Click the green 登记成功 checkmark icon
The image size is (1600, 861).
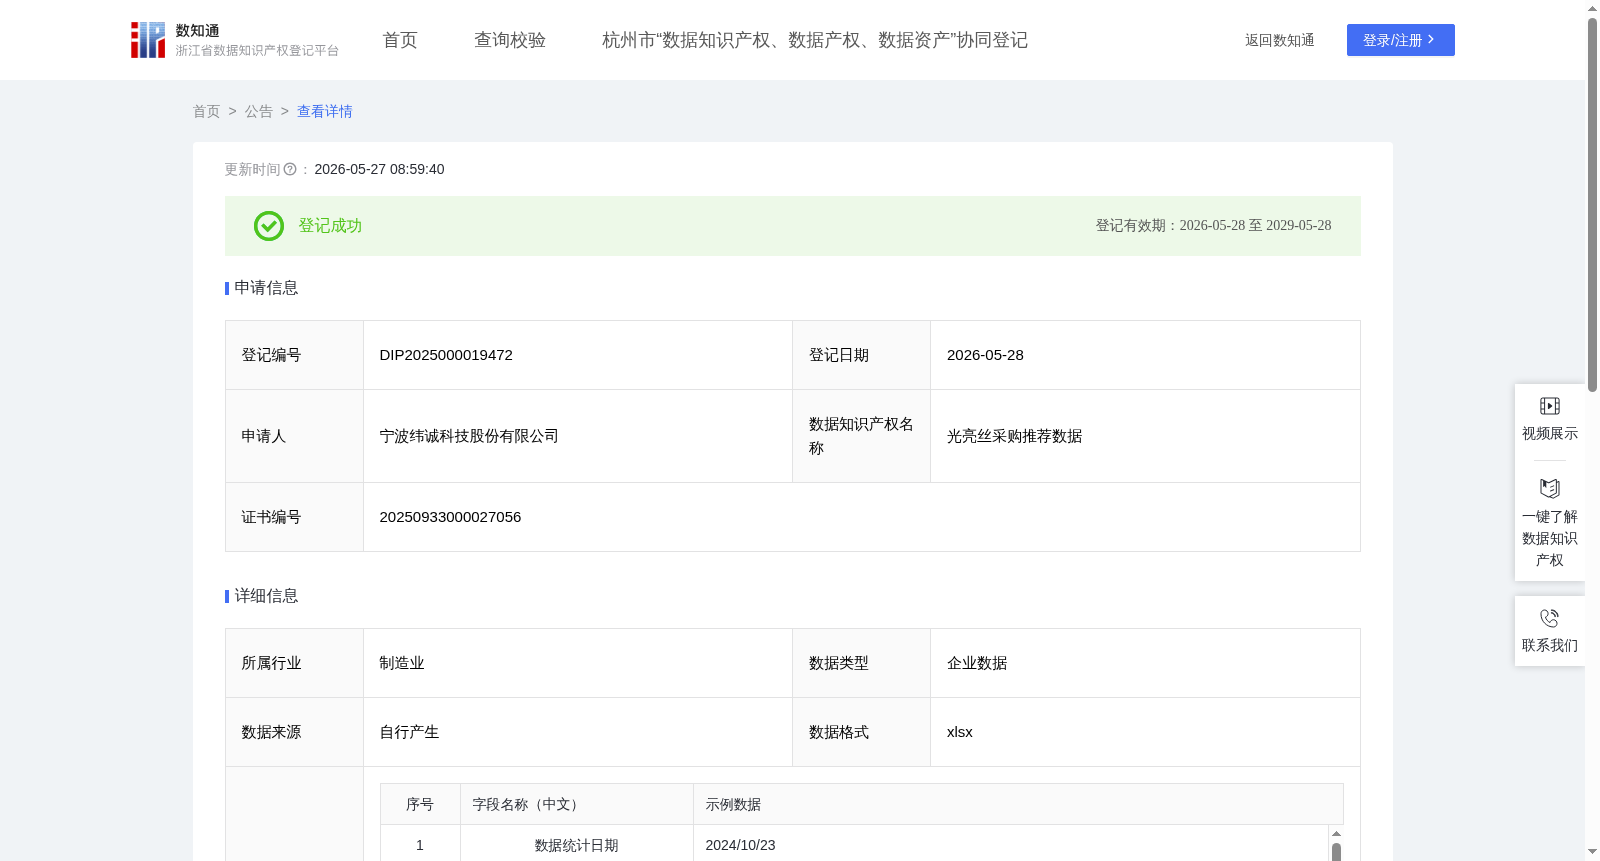(x=269, y=226)
